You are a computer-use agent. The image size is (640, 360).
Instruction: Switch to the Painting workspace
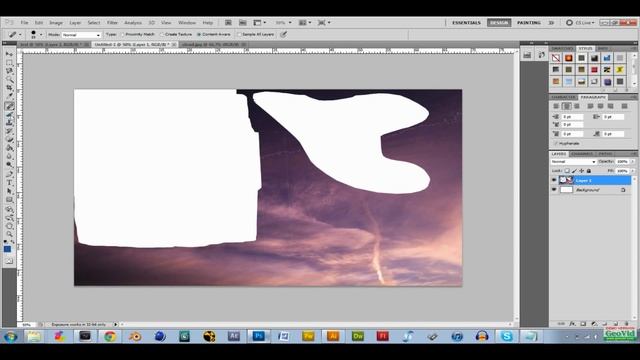529,23
